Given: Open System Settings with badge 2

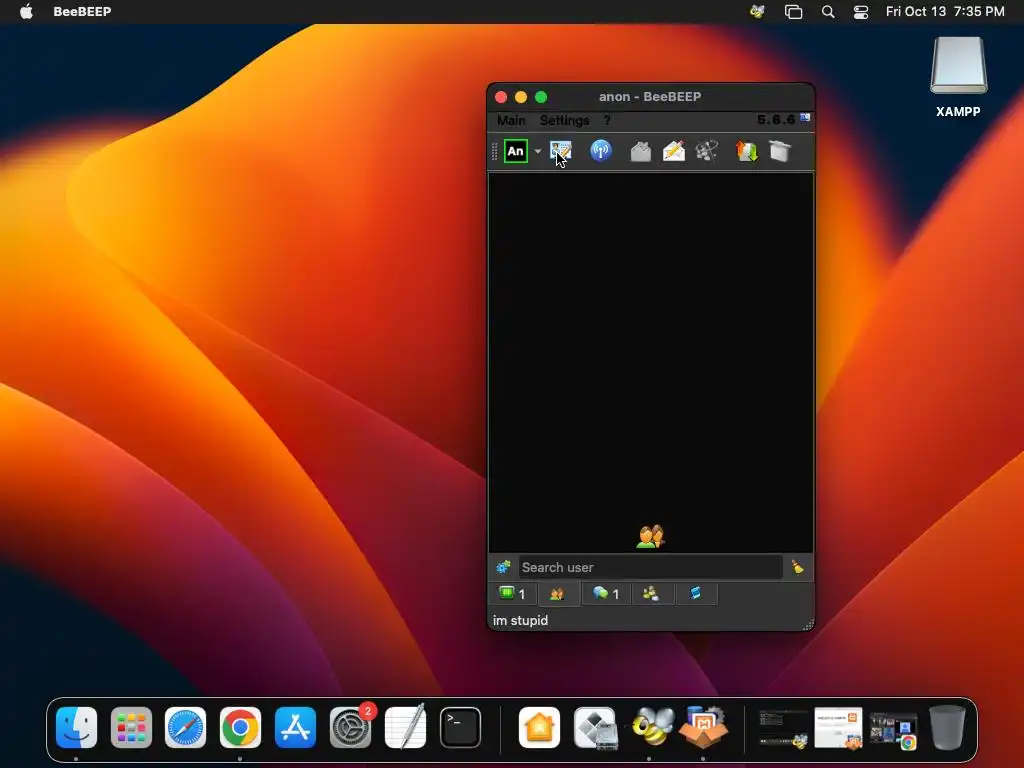Looking at the screenshot, I should pyautogui.click(x=351, y=727).
